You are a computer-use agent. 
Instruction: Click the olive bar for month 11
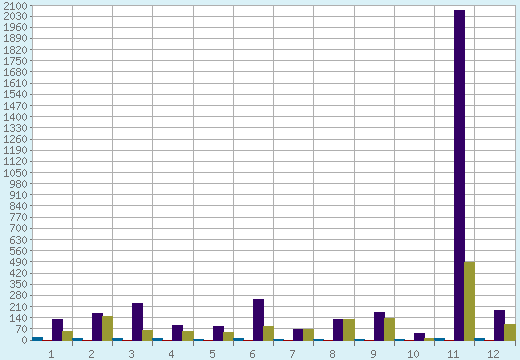click(x=469, y=301)
